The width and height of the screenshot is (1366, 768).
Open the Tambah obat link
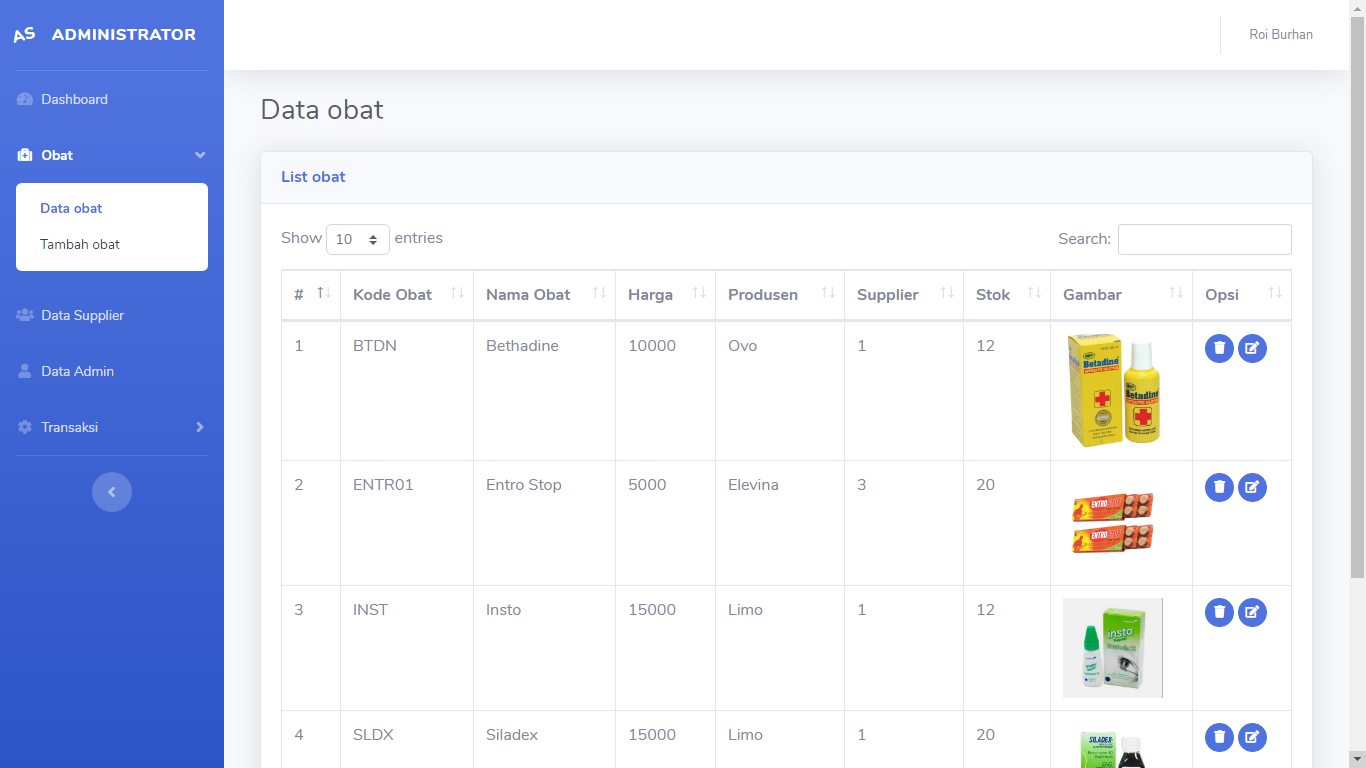click(x=80, y=244)
